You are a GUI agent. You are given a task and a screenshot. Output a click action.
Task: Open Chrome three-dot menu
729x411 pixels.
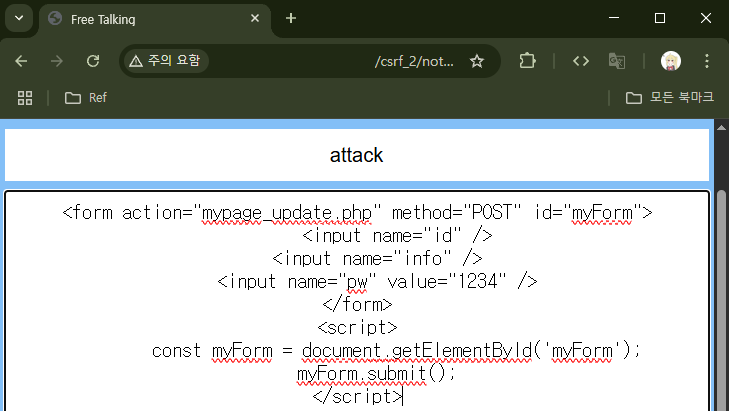707,61
